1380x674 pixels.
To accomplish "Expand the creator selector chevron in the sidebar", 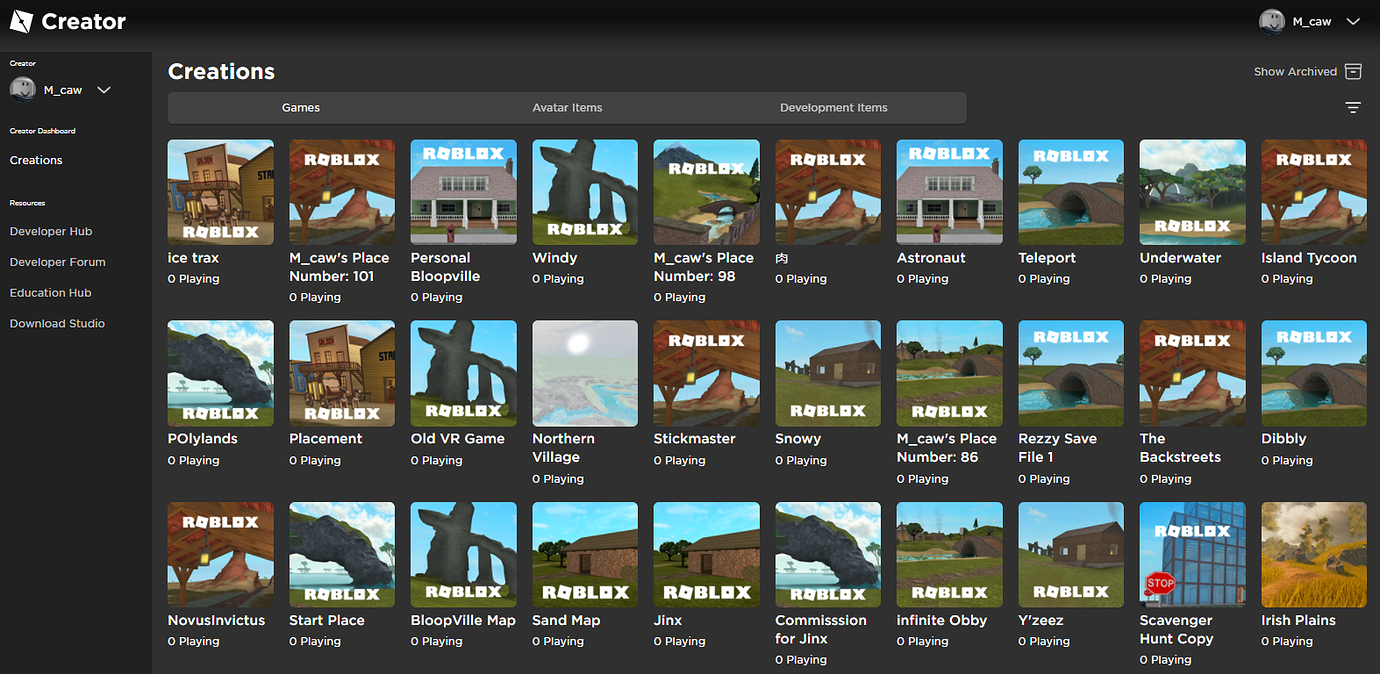I will [x=103, y=89].
